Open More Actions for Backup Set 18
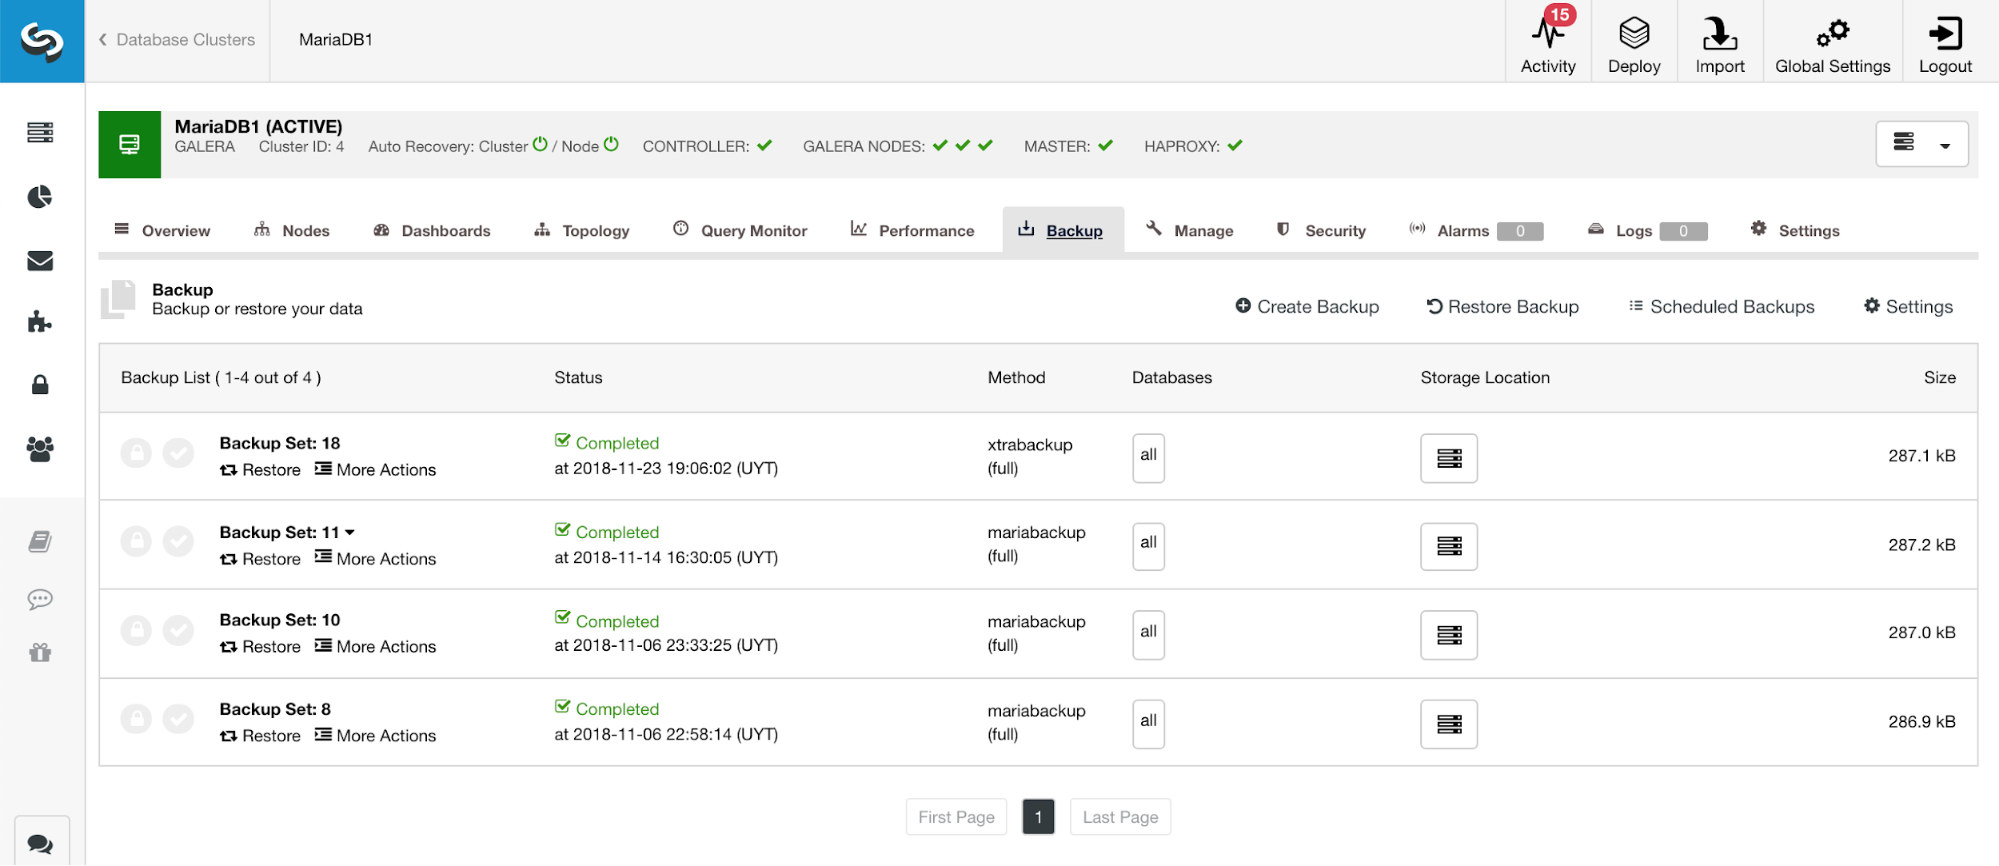 (x=376, y=470)
